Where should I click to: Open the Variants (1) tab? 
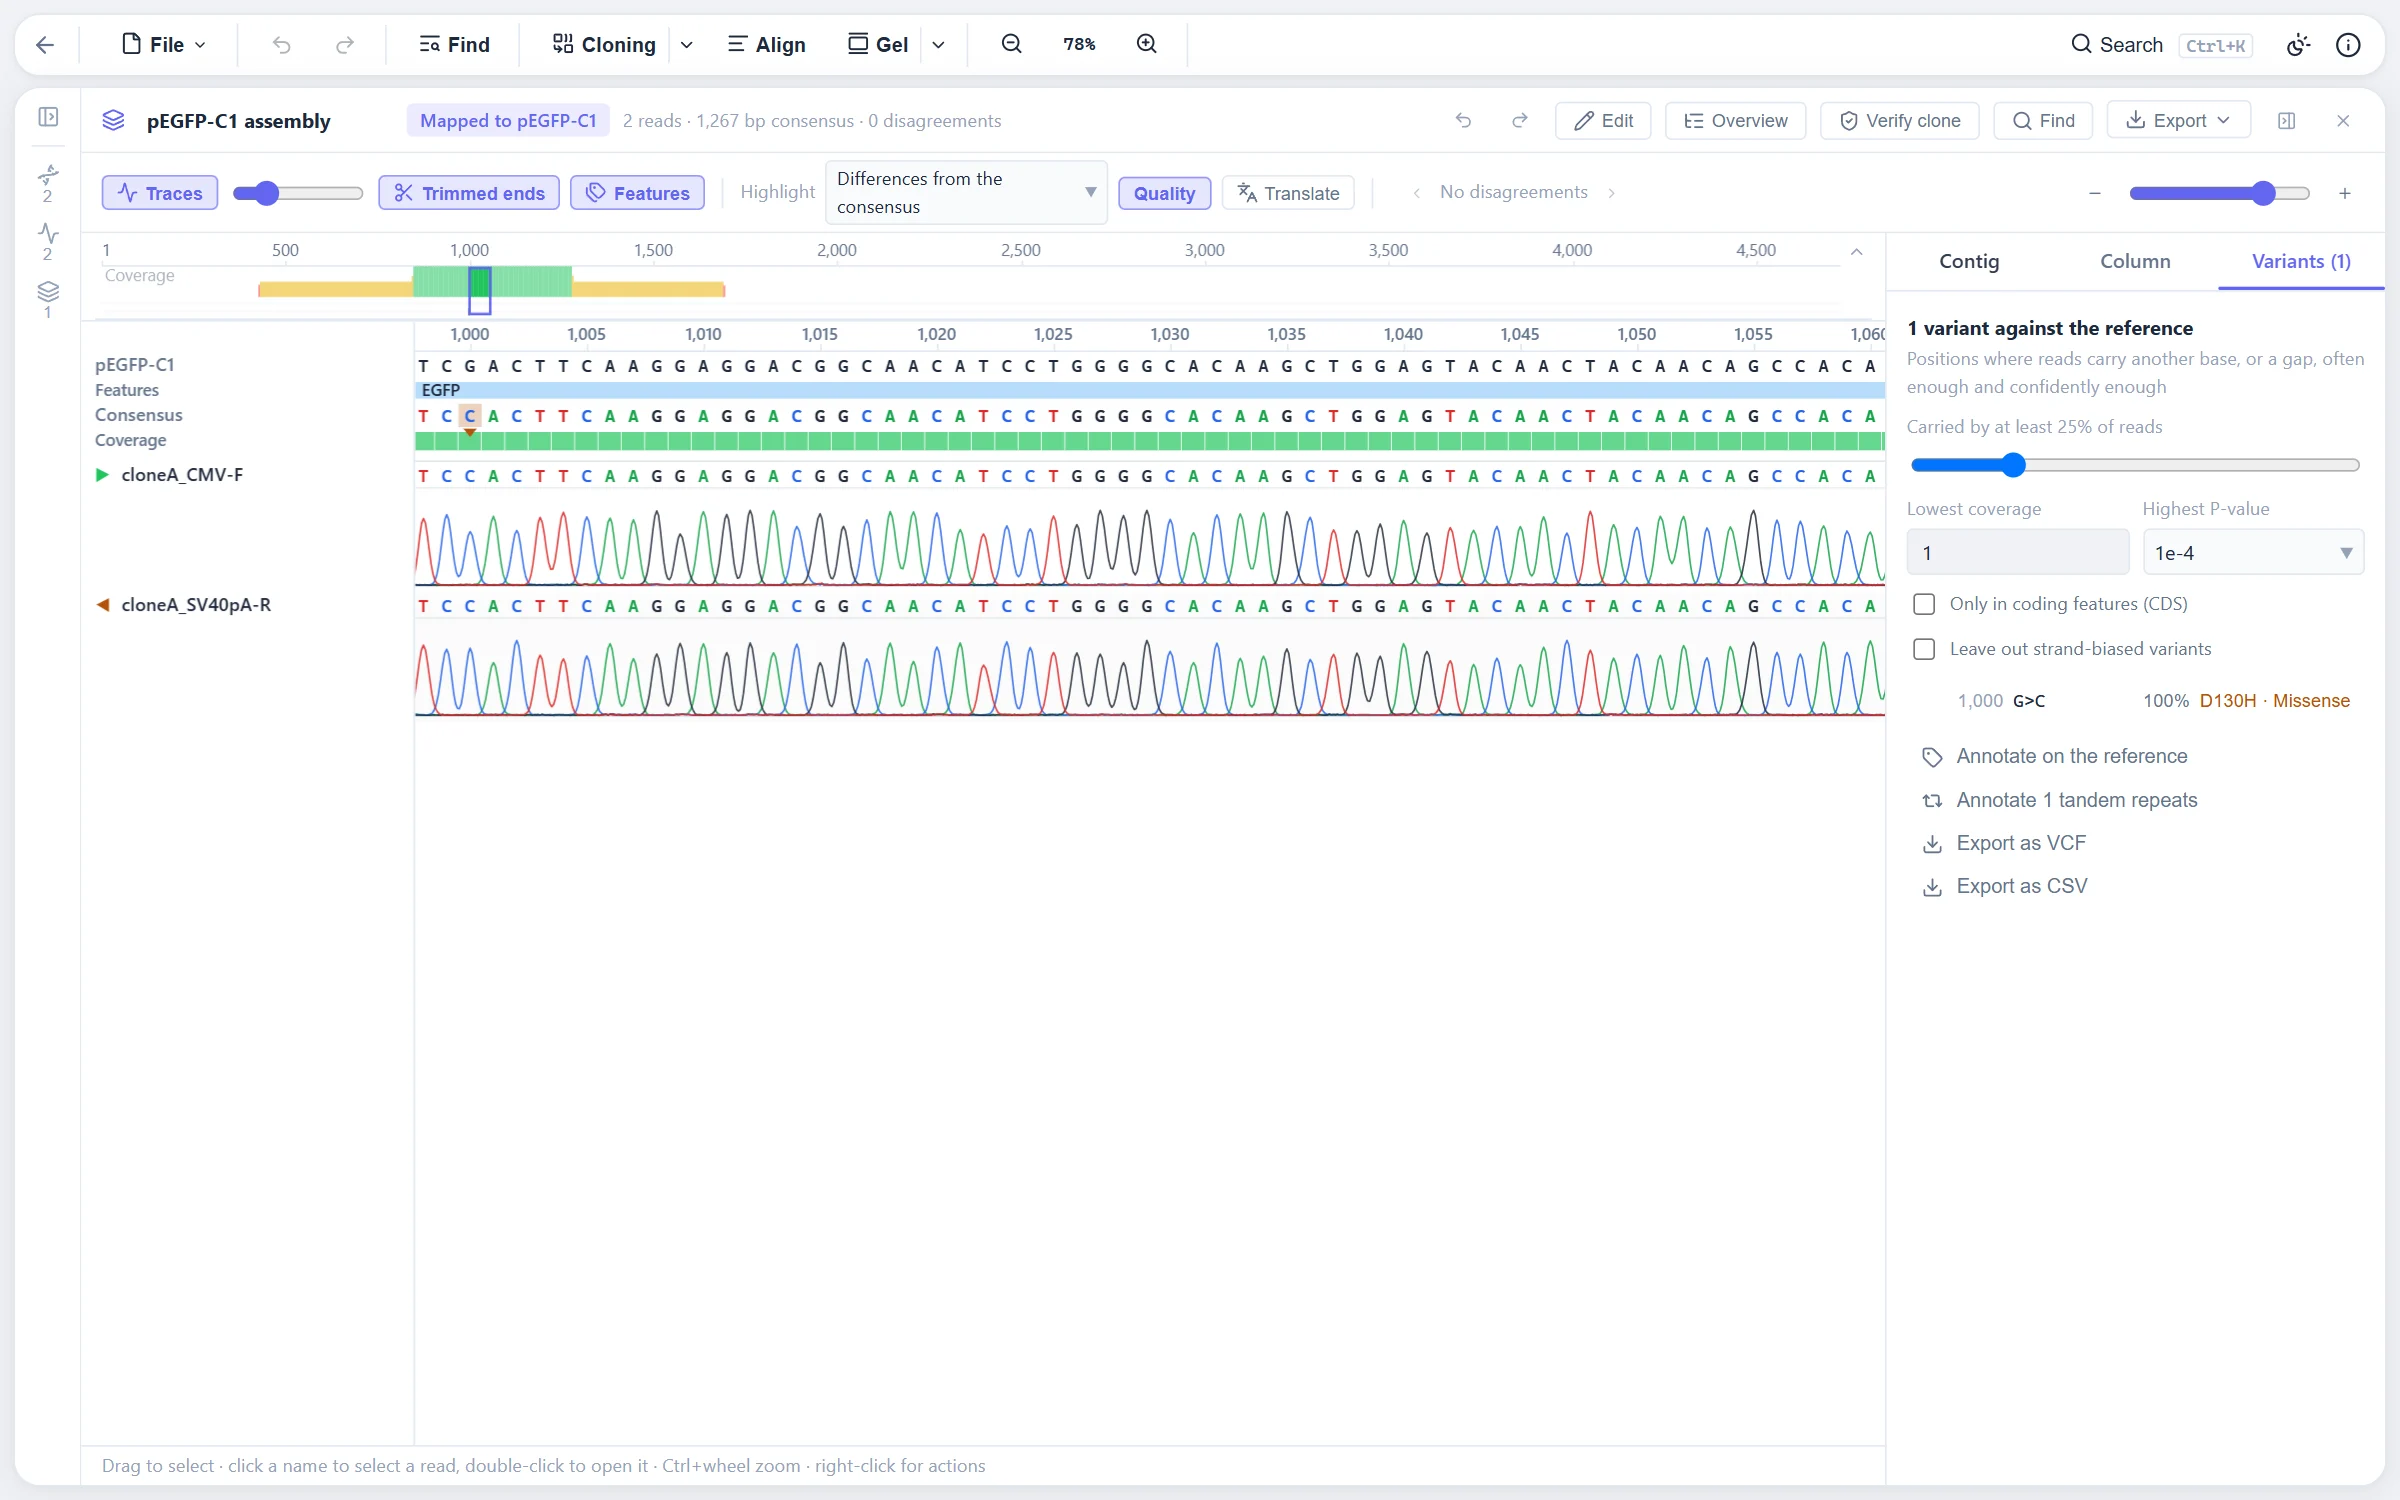(x=2301, y=261)
